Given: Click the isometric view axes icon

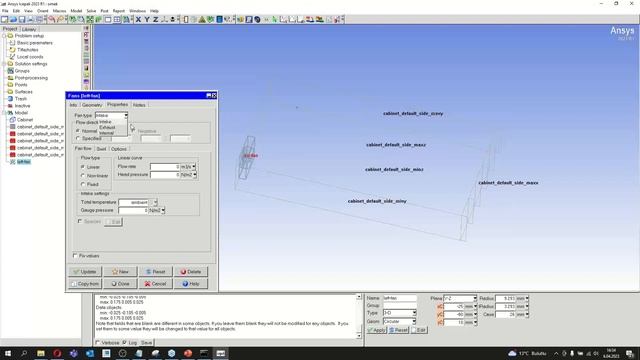Looking at the screenshot, I should click(x=164, y=19).
